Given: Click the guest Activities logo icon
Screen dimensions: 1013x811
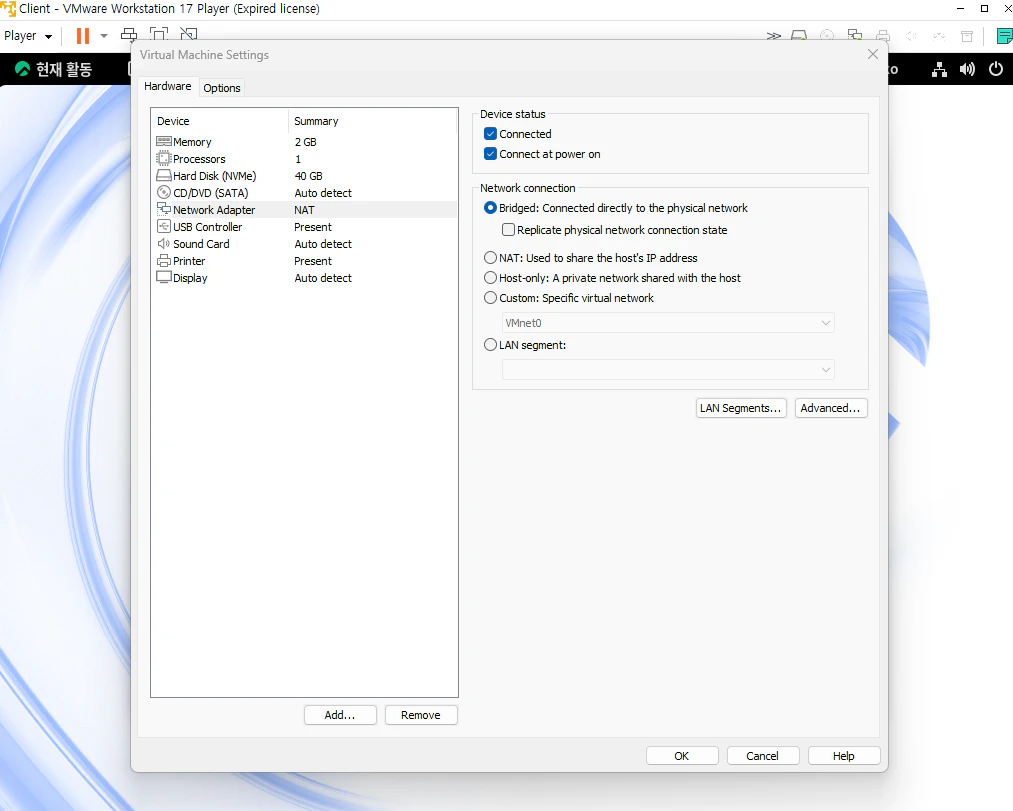Looking at the screenshot, I should pyautogui.click(x=22, y=68).
